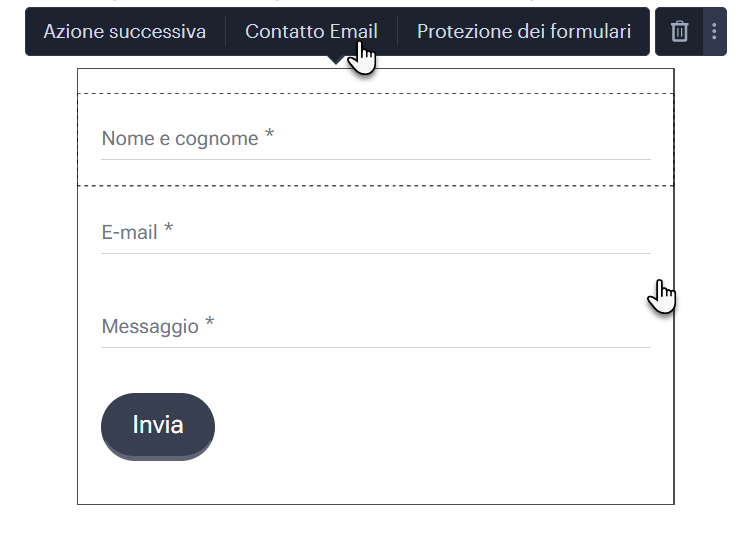Open Protezione dei formulari settings
This screenshot has height=544, width=753.
click(x=523, y=32)
